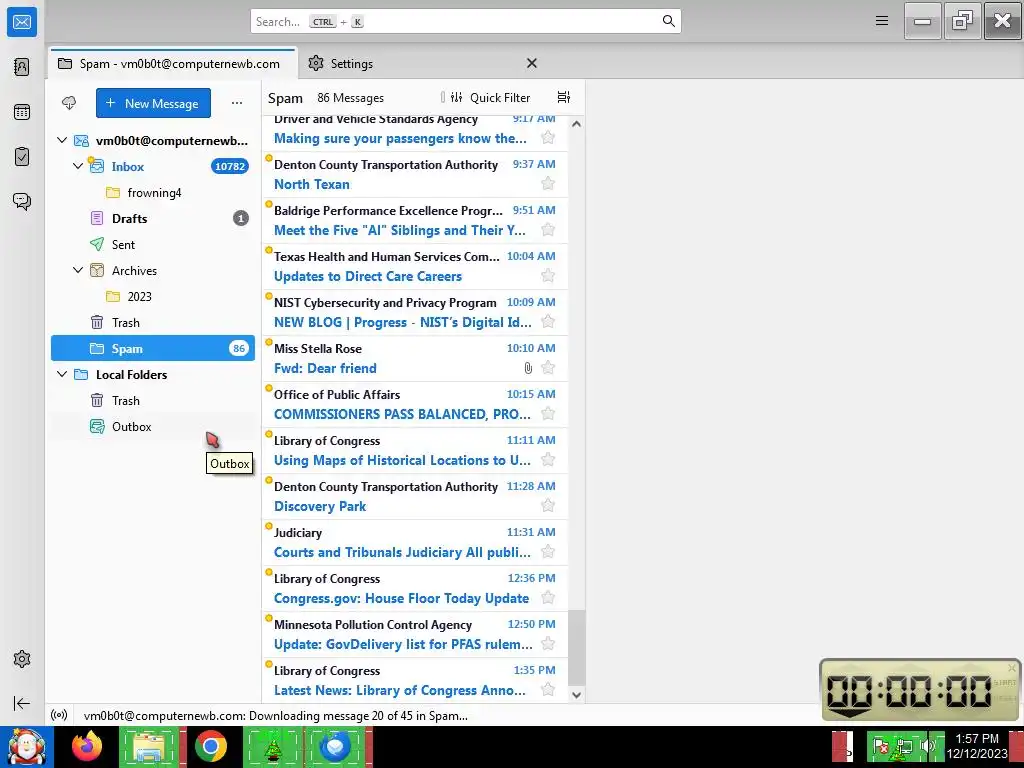Star the Discovery Park message
Screen dimensions: 1024x768
[548, 505]
